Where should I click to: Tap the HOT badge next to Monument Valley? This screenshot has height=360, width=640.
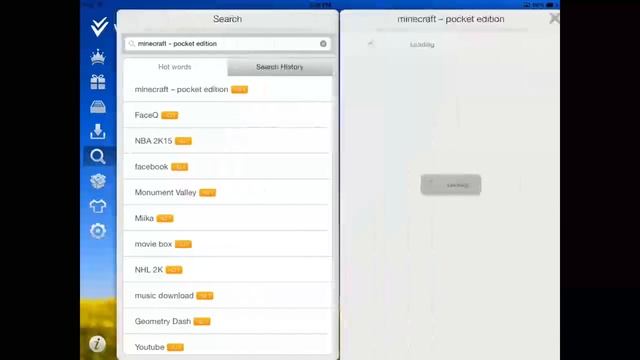point(207,193)
